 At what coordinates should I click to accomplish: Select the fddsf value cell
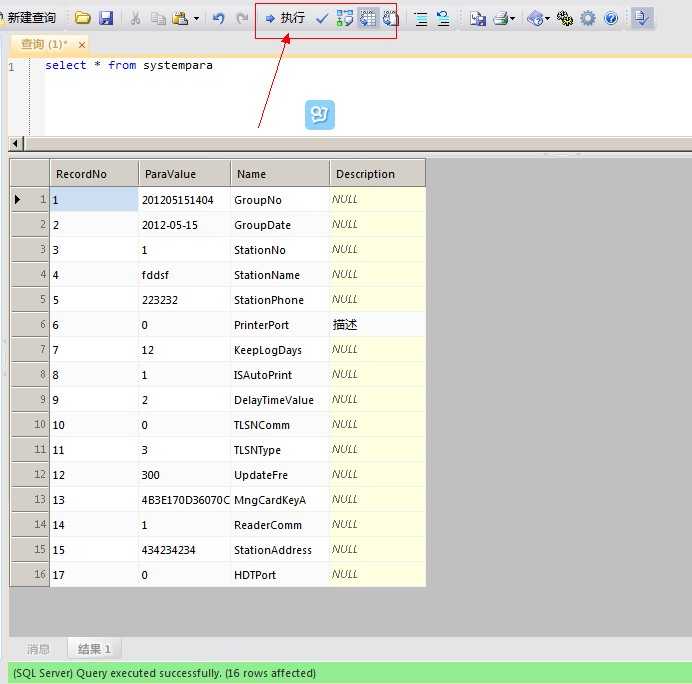184,275
